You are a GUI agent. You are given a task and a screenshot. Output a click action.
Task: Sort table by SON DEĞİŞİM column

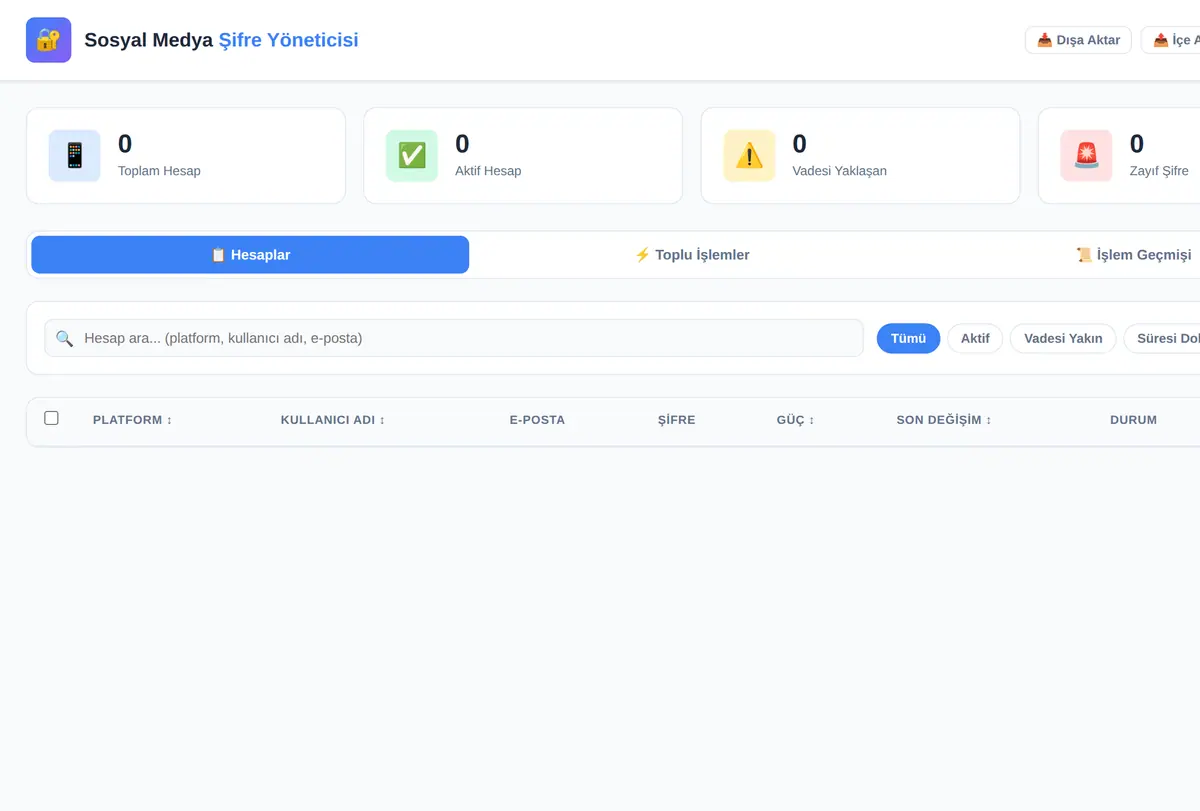click(x=944, y=420)
